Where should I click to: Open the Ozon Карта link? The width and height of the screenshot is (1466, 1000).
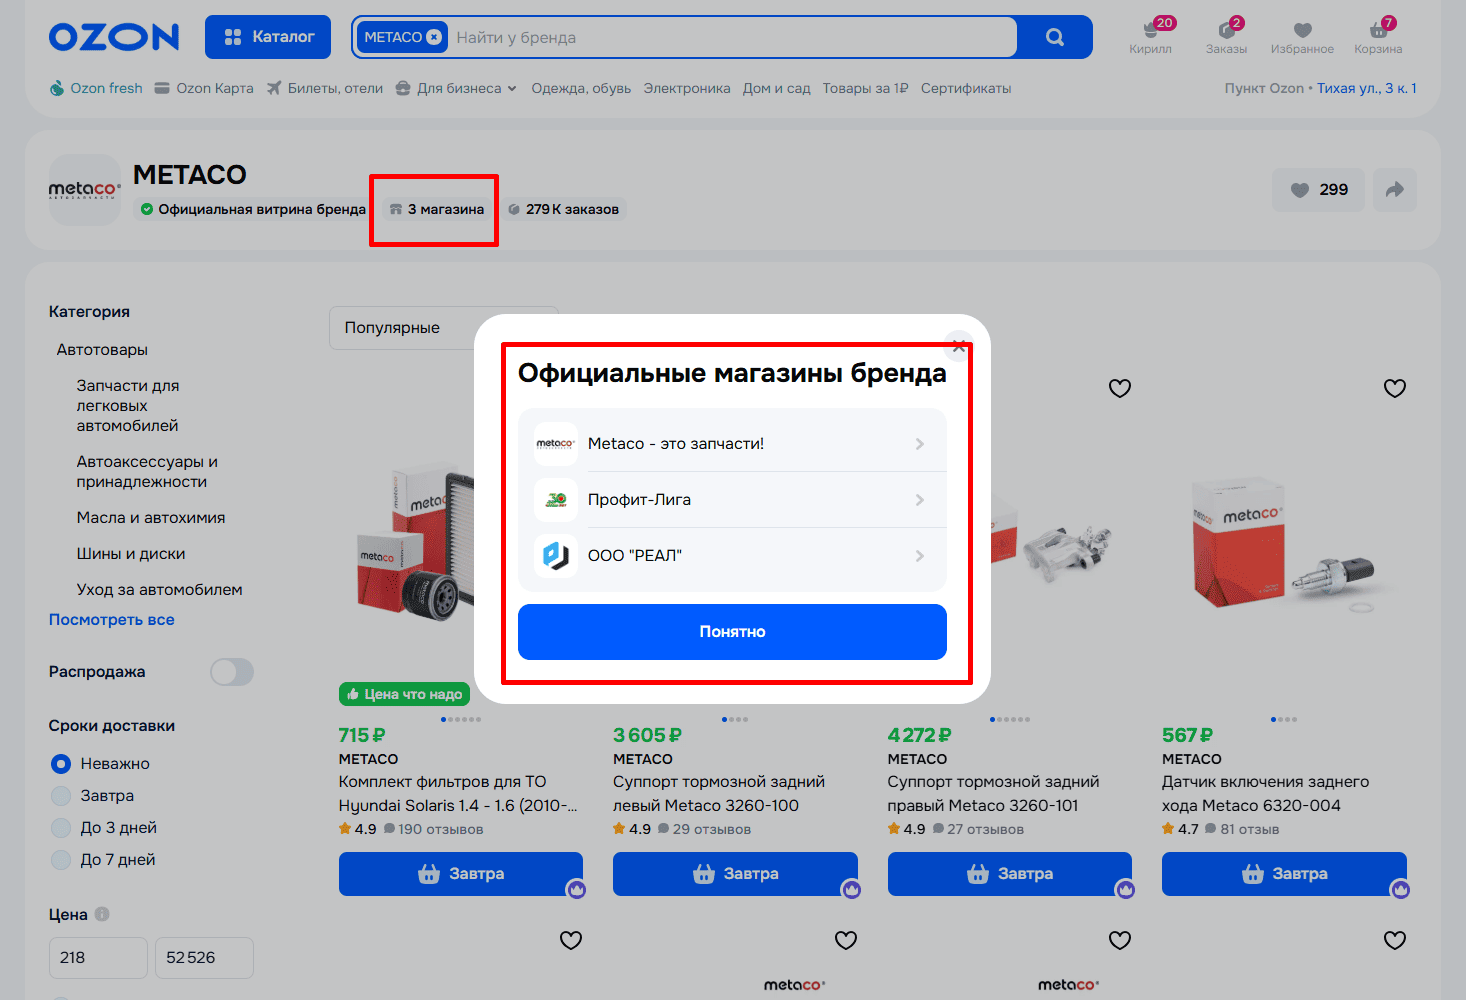pyautogui.click(x=205, y=88)
